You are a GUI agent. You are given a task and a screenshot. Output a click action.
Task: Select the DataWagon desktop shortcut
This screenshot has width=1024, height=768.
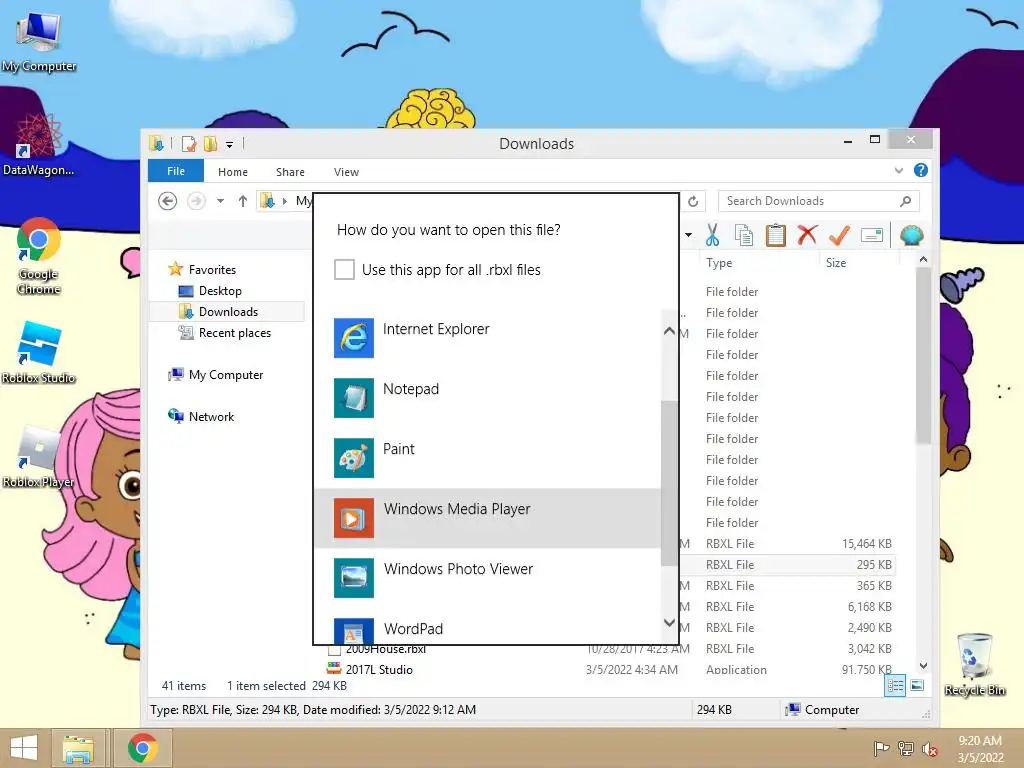click(39, 145)
